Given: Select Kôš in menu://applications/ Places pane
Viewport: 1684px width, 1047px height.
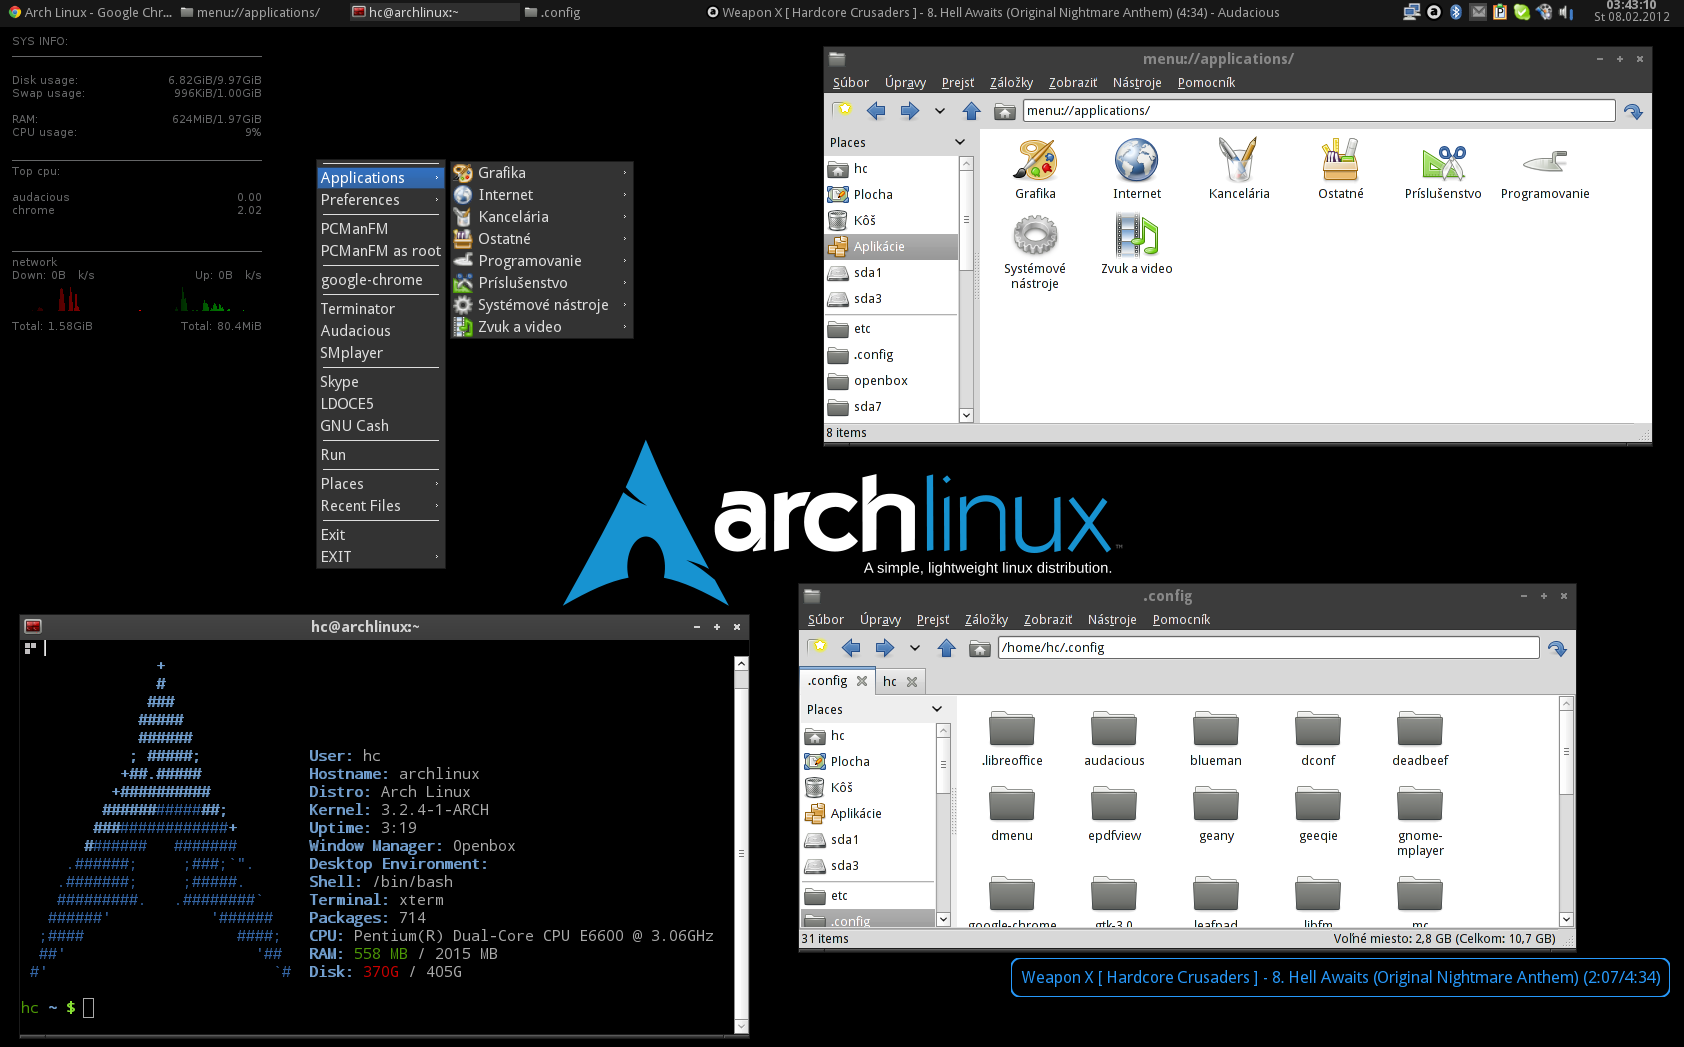Looking at the screenshot, I should pos(892,221).
